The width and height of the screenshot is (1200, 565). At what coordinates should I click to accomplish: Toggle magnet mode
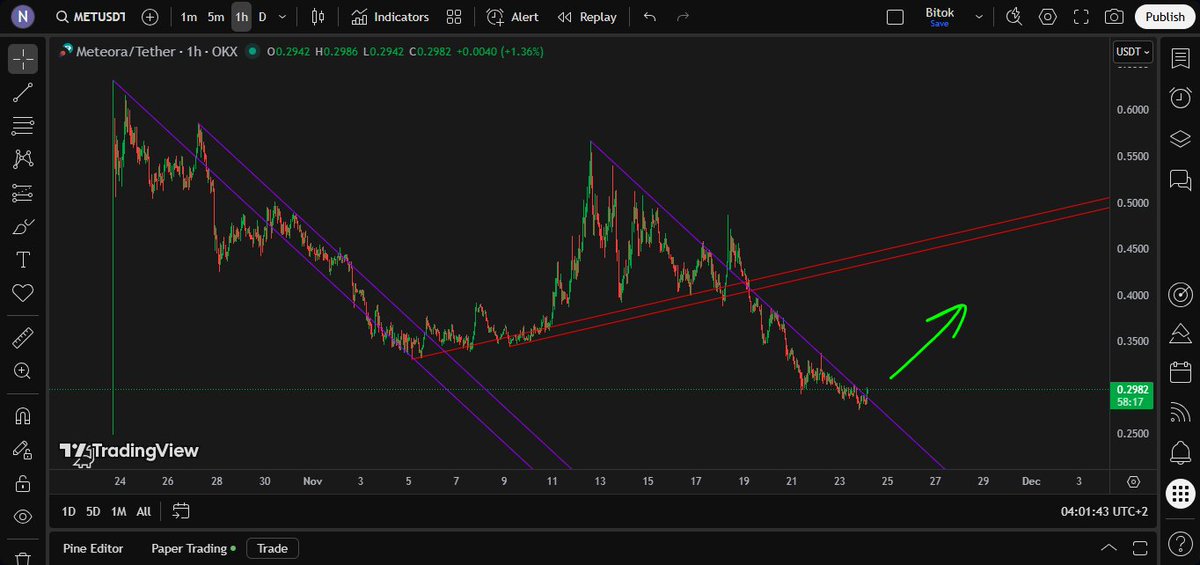click(x=23, y=415)
